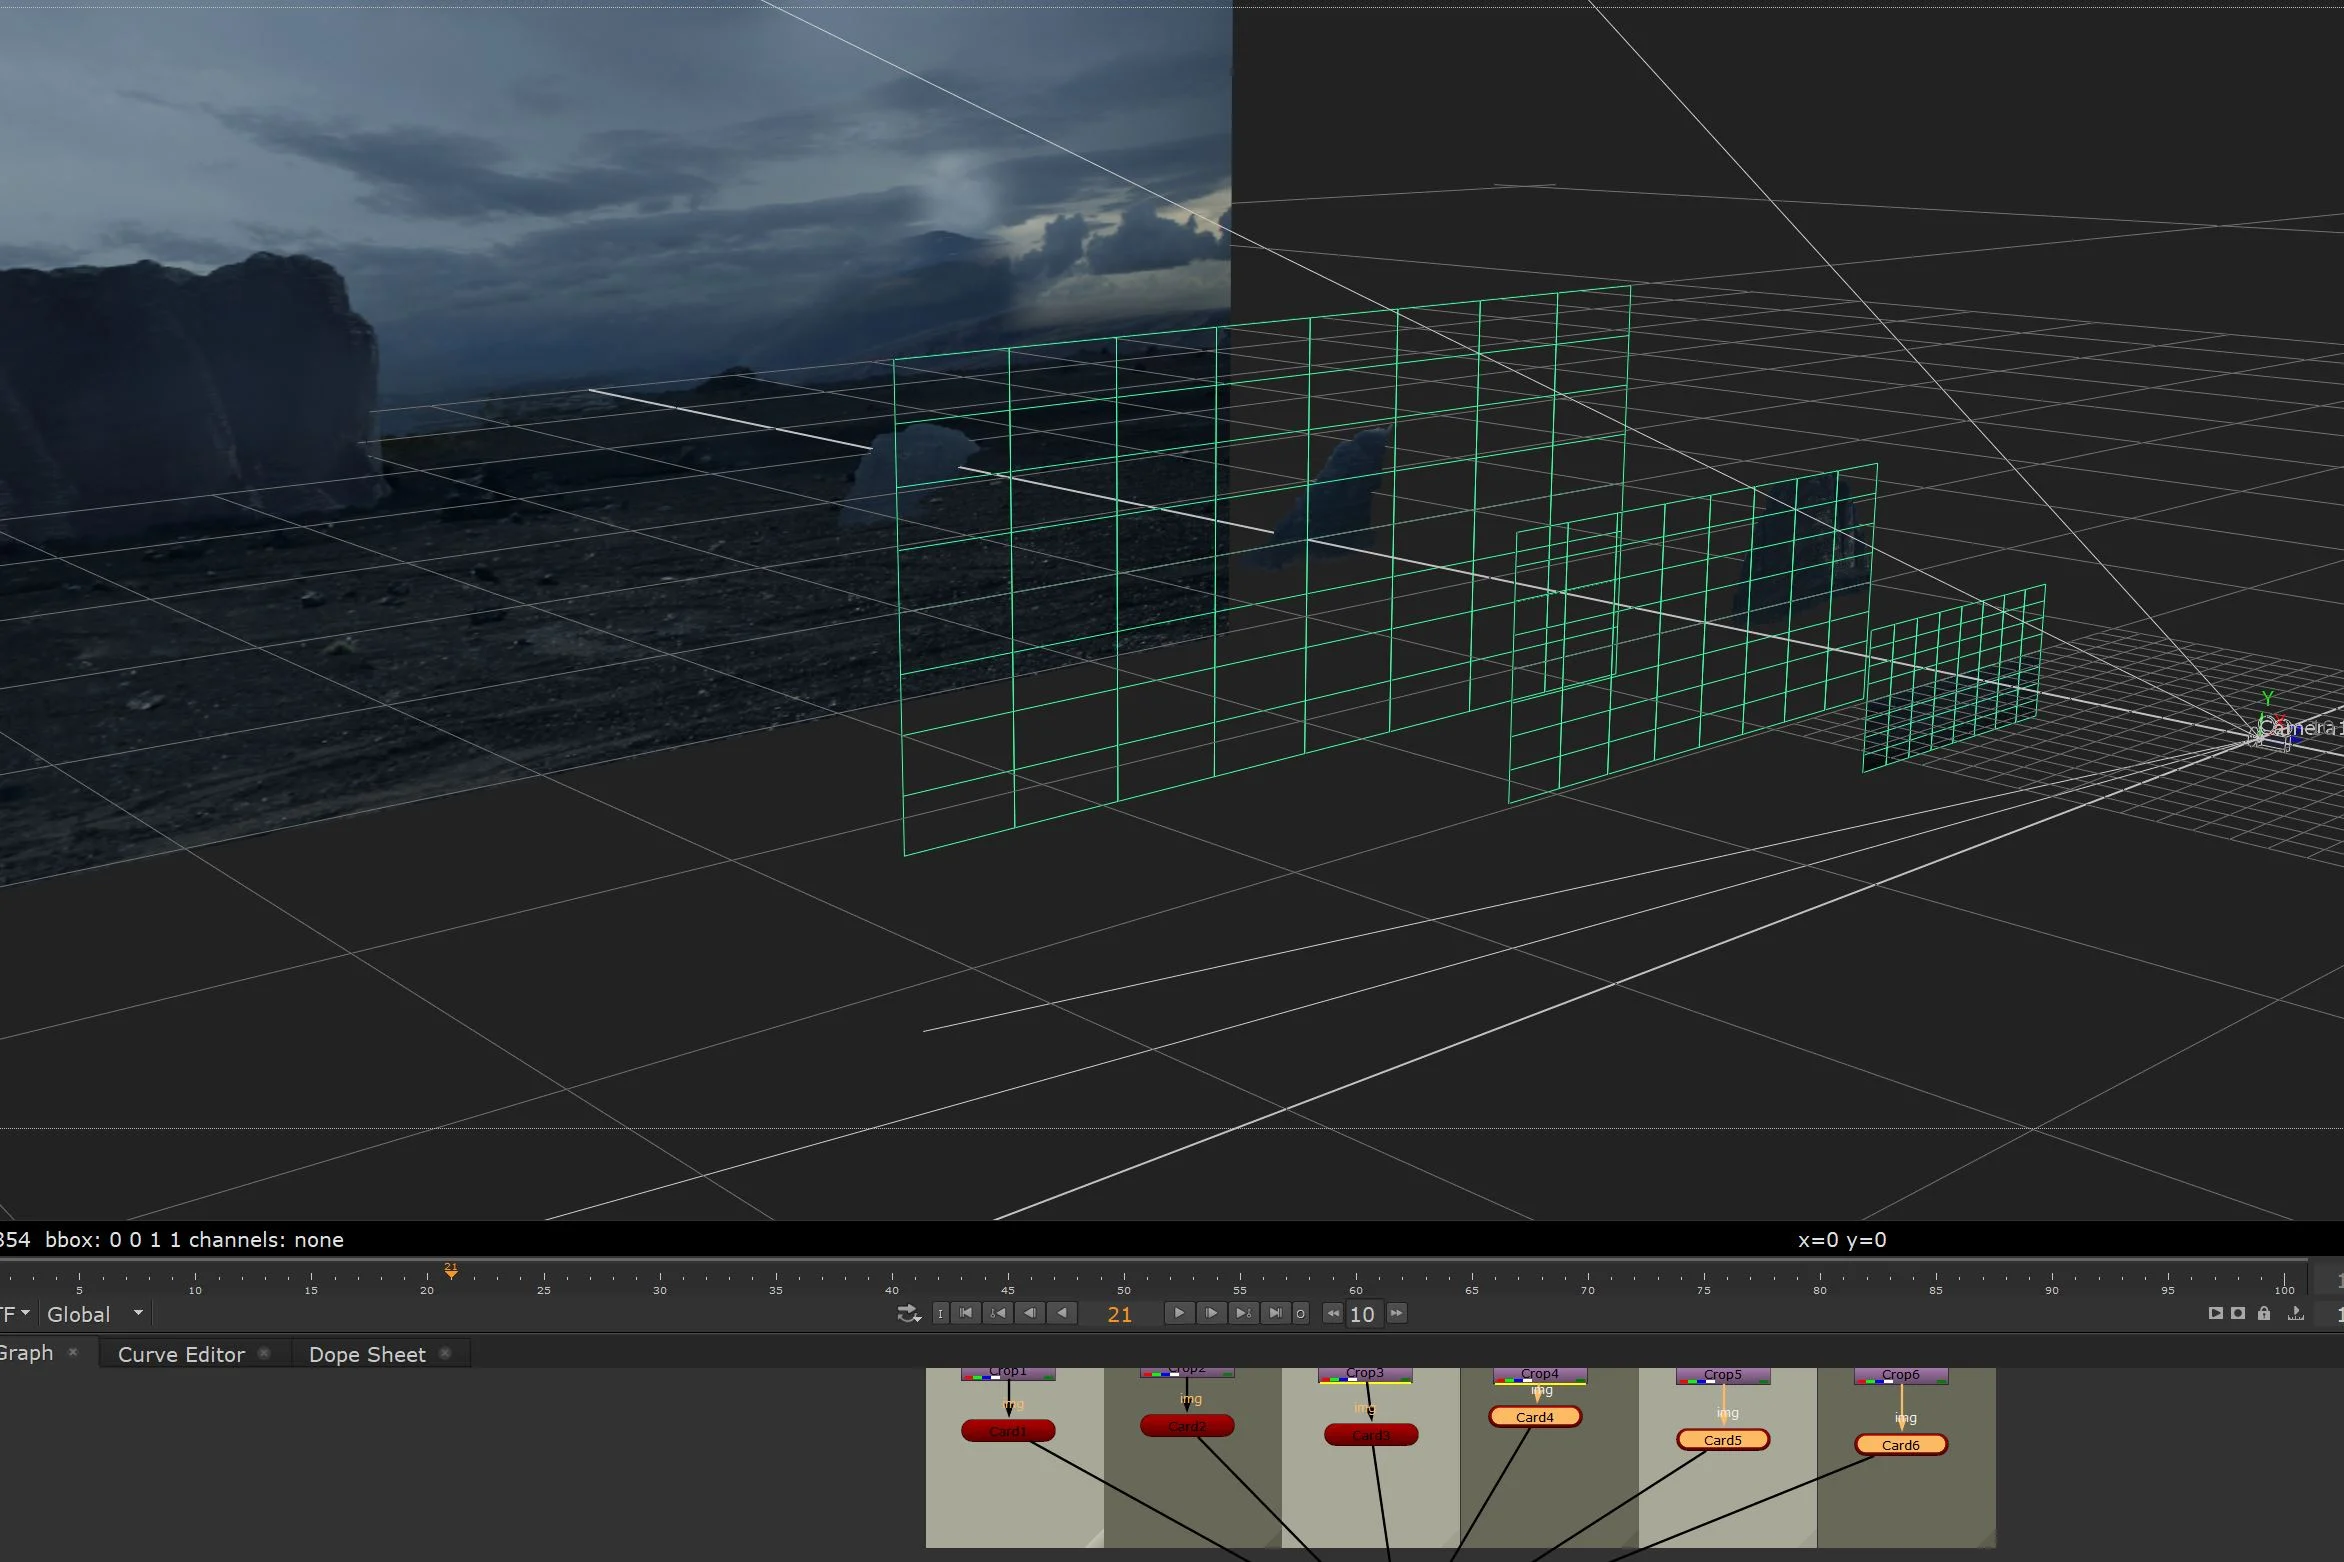
Task: Select the Card4 node
Action: (x=1534, y=1417)
